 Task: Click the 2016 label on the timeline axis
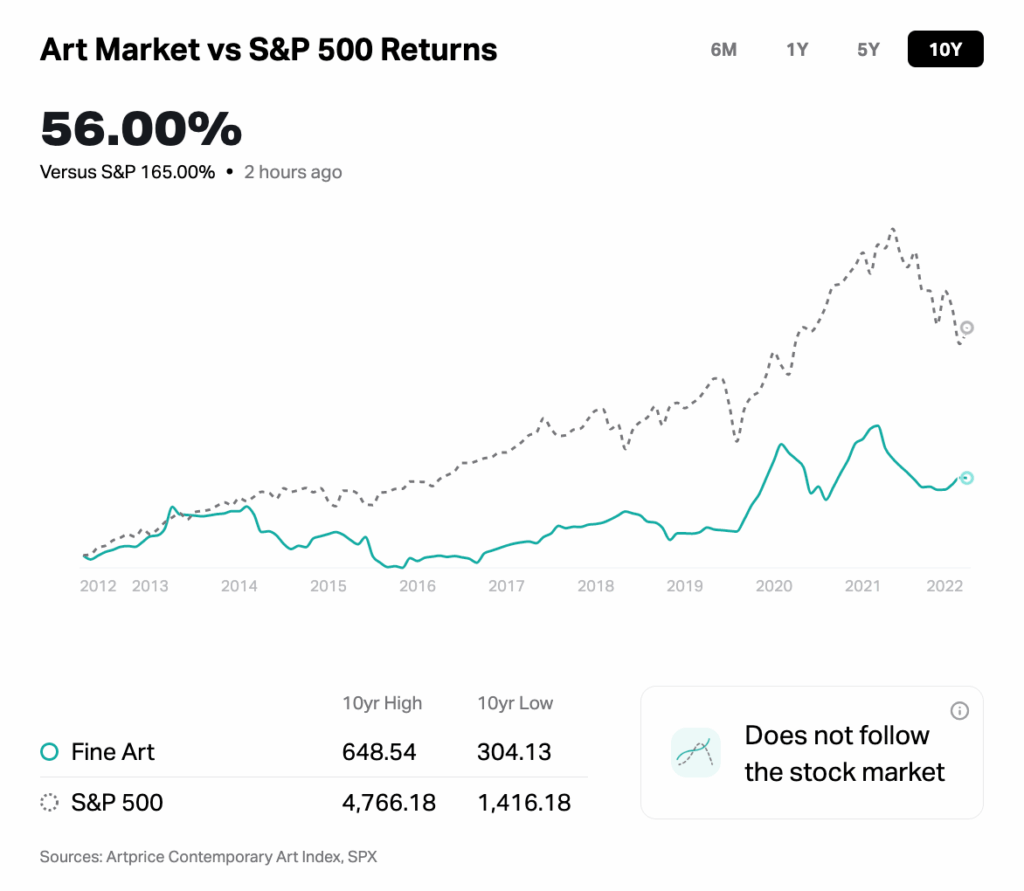pyautogui.click(x=417, y=586)
